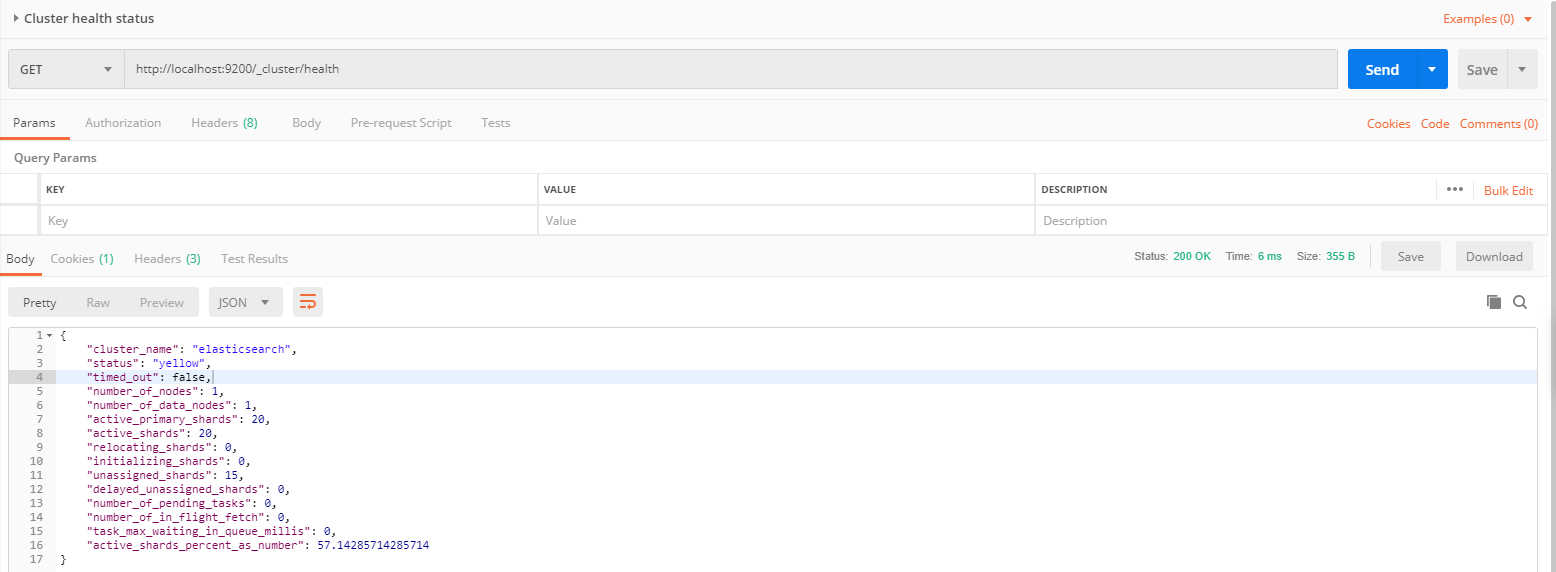Open the Save request dropdown arrow
1556x572 pixels.
1522,69
